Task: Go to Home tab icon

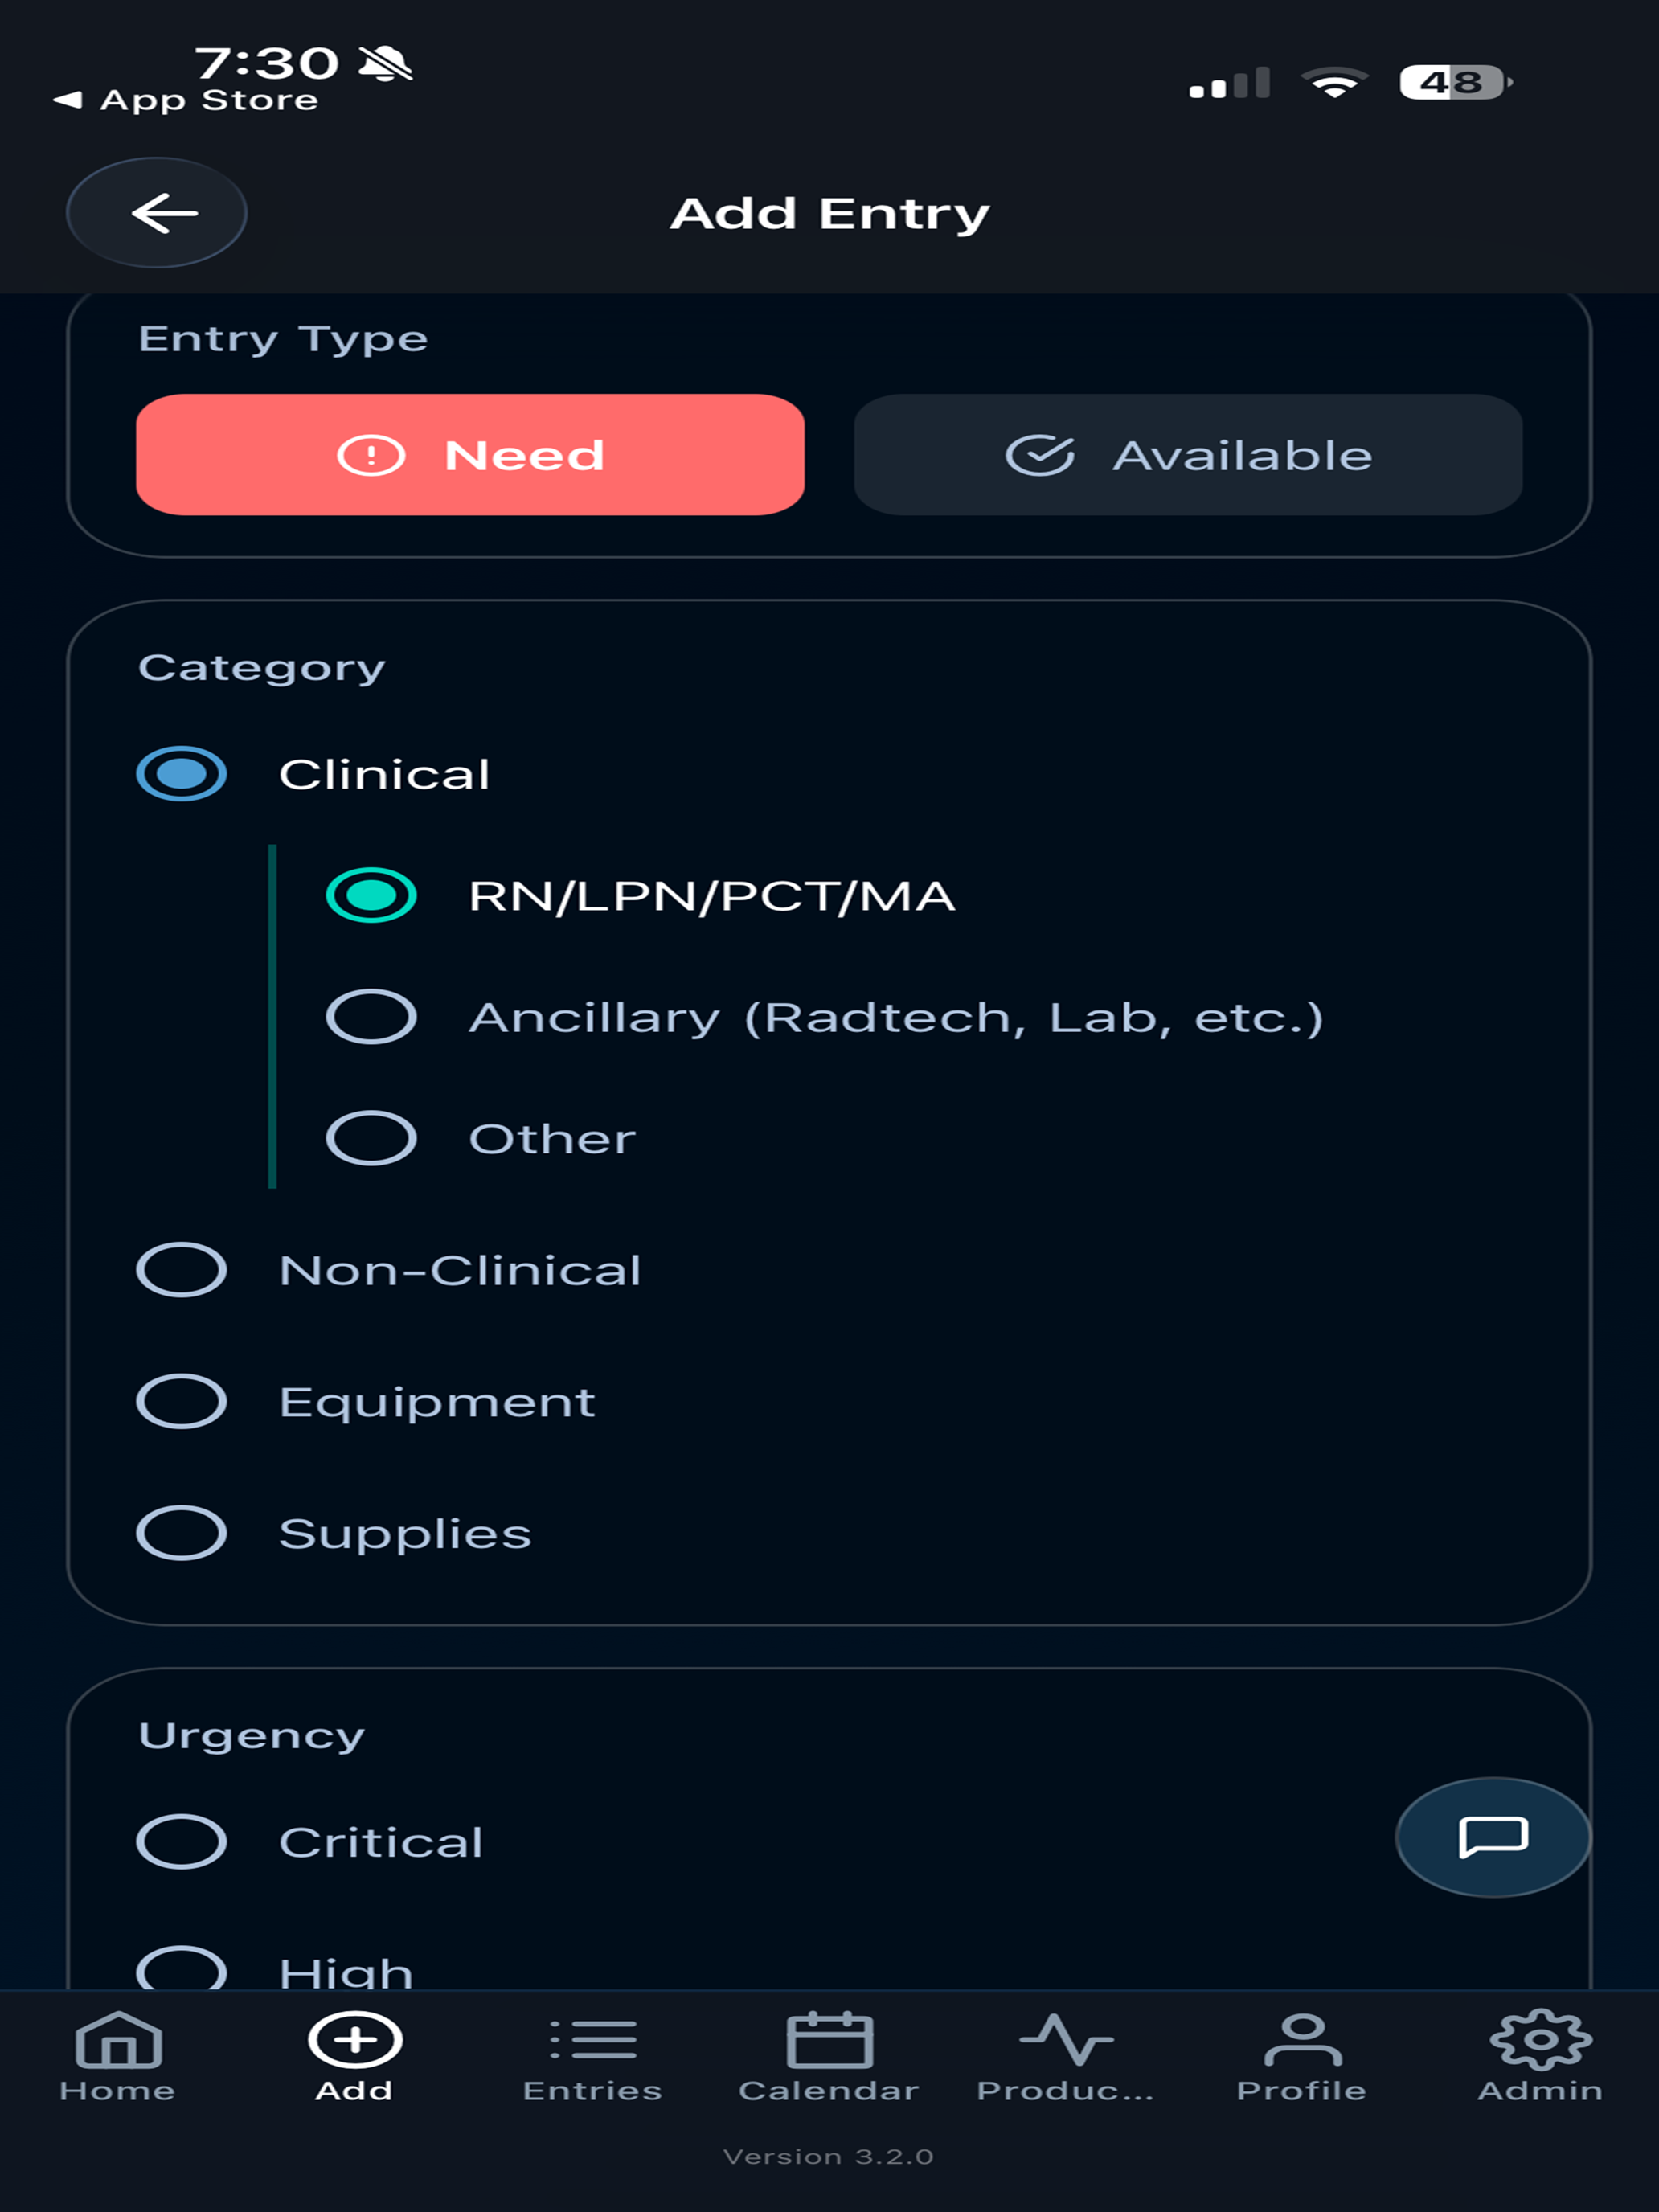Action: pyautogui.click(x=118, y=2040)
